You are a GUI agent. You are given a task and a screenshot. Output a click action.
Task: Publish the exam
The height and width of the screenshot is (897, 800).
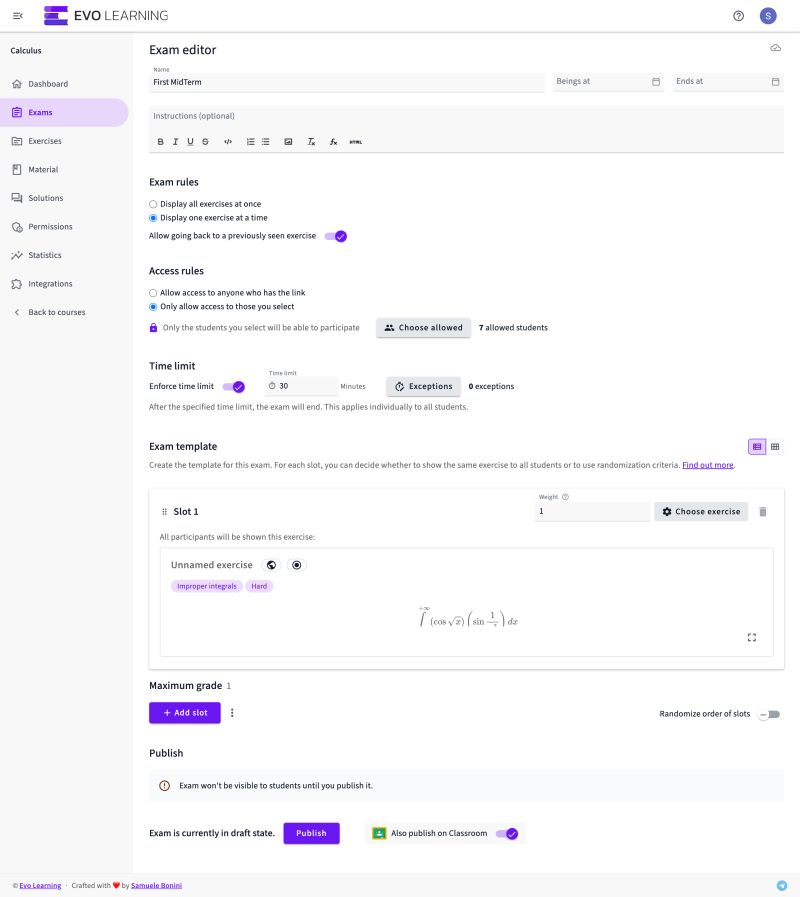(311, 833)
